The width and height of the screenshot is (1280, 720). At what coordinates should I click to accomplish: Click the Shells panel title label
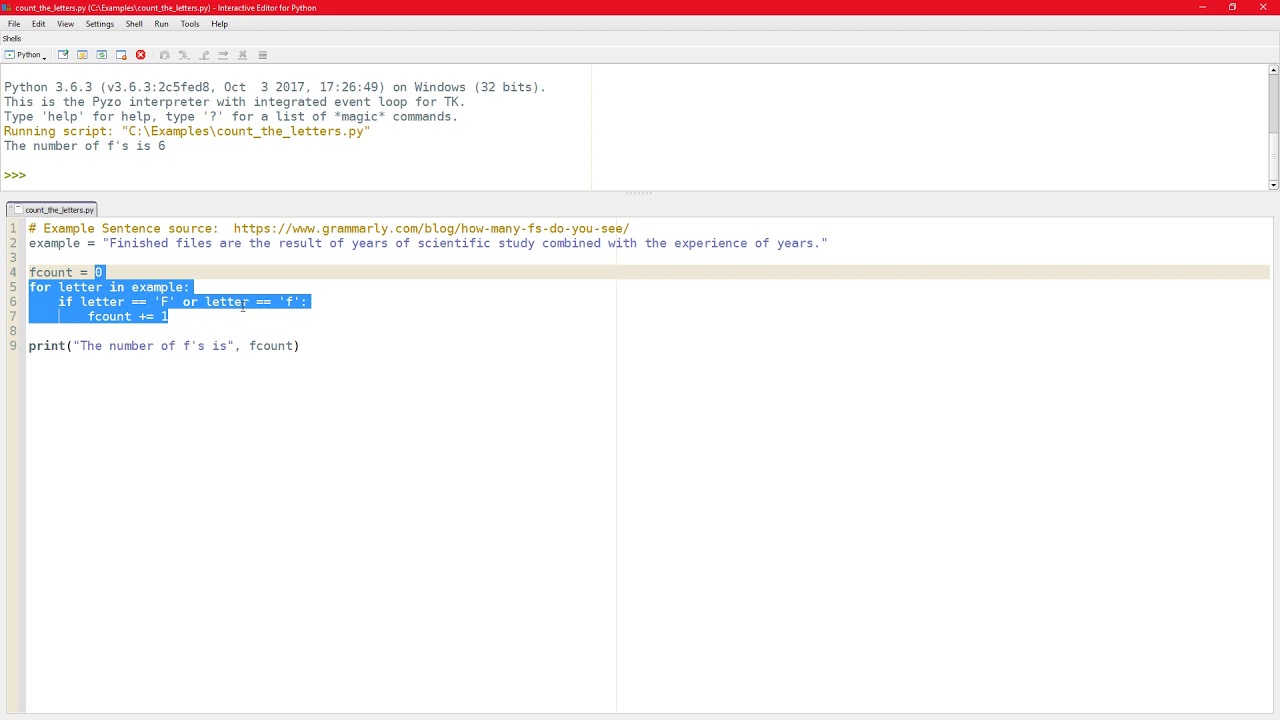coord(12,39)
